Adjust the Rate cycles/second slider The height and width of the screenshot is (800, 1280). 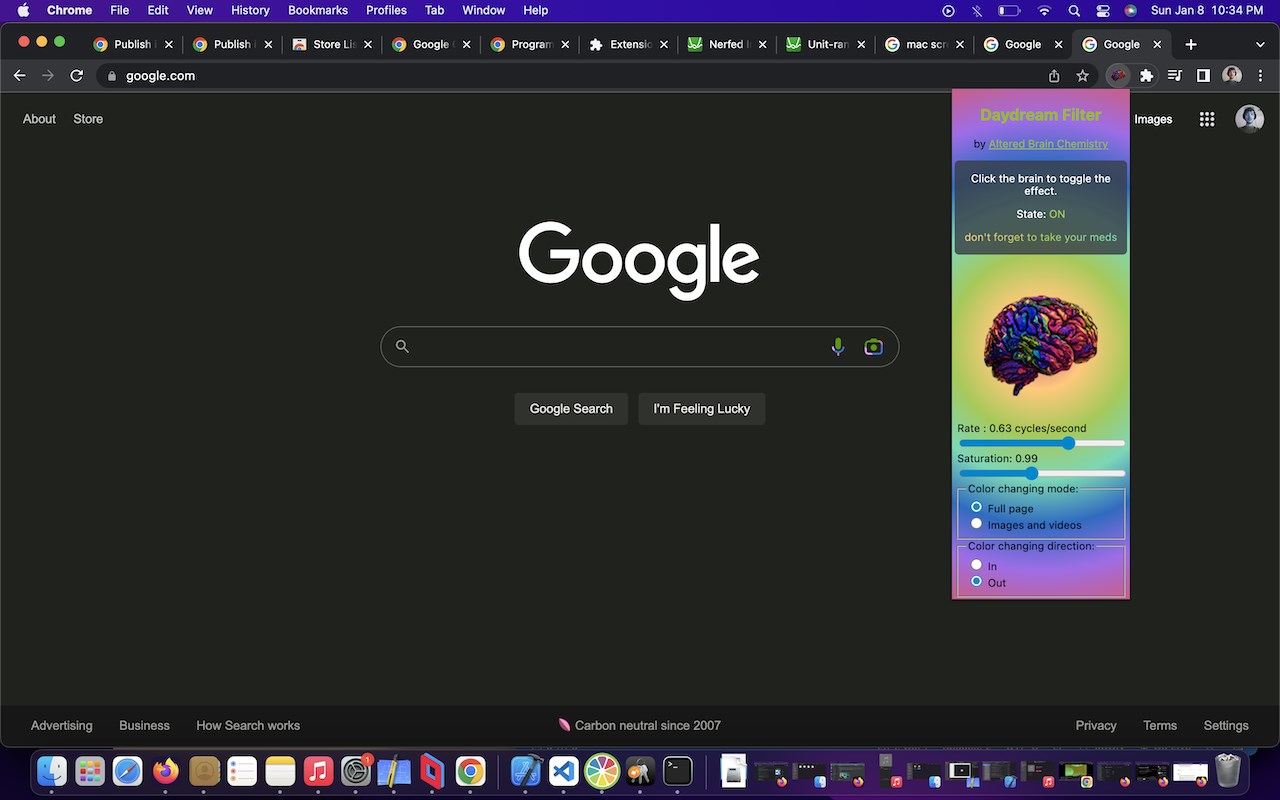[x=1041, y=443]
